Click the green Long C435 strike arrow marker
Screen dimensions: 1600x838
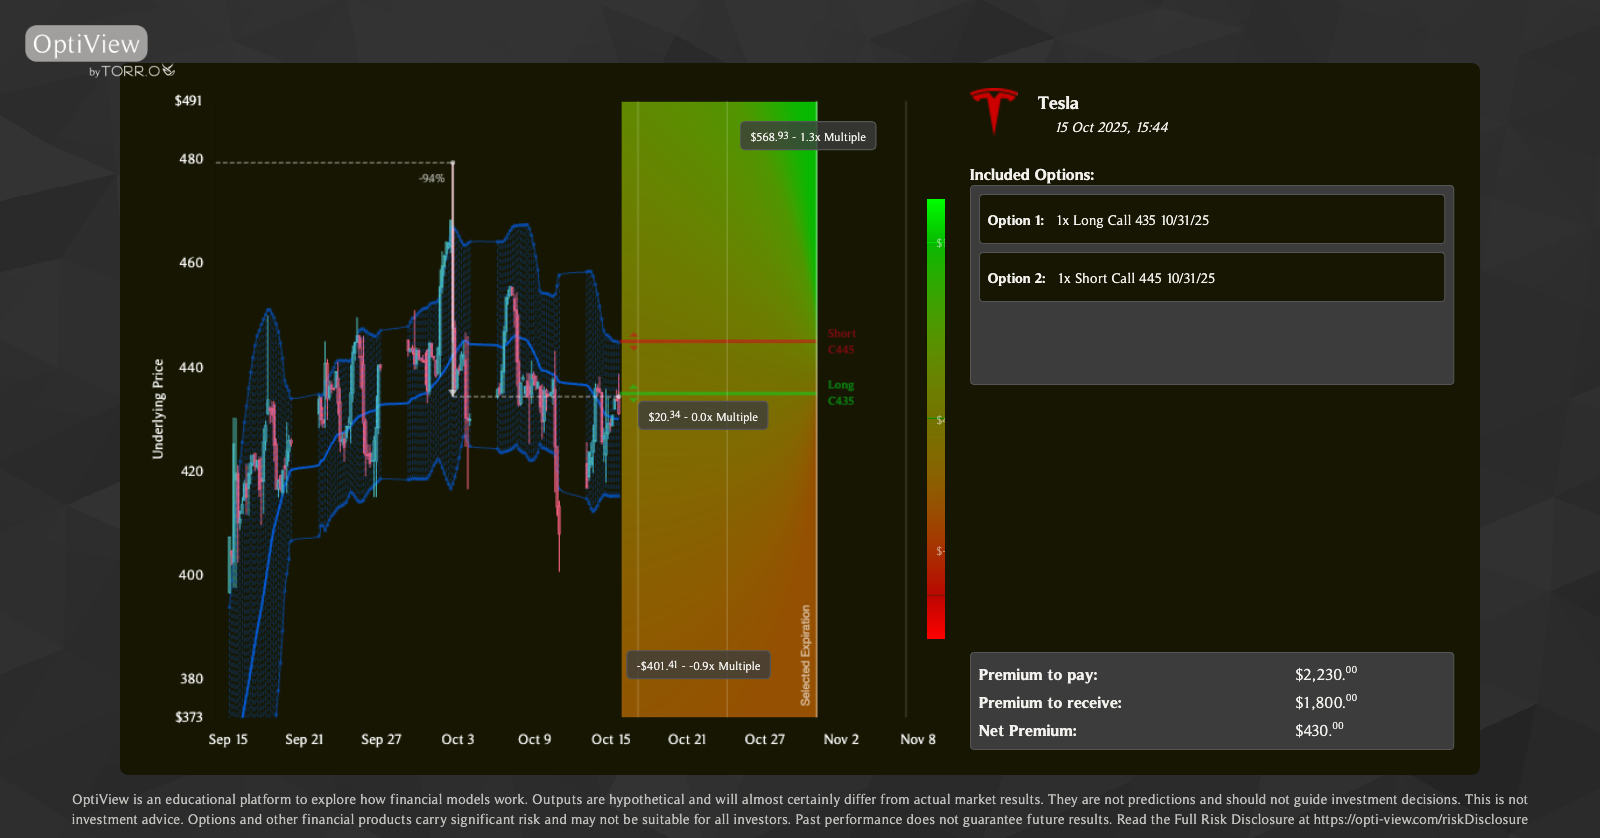[632, 393]
